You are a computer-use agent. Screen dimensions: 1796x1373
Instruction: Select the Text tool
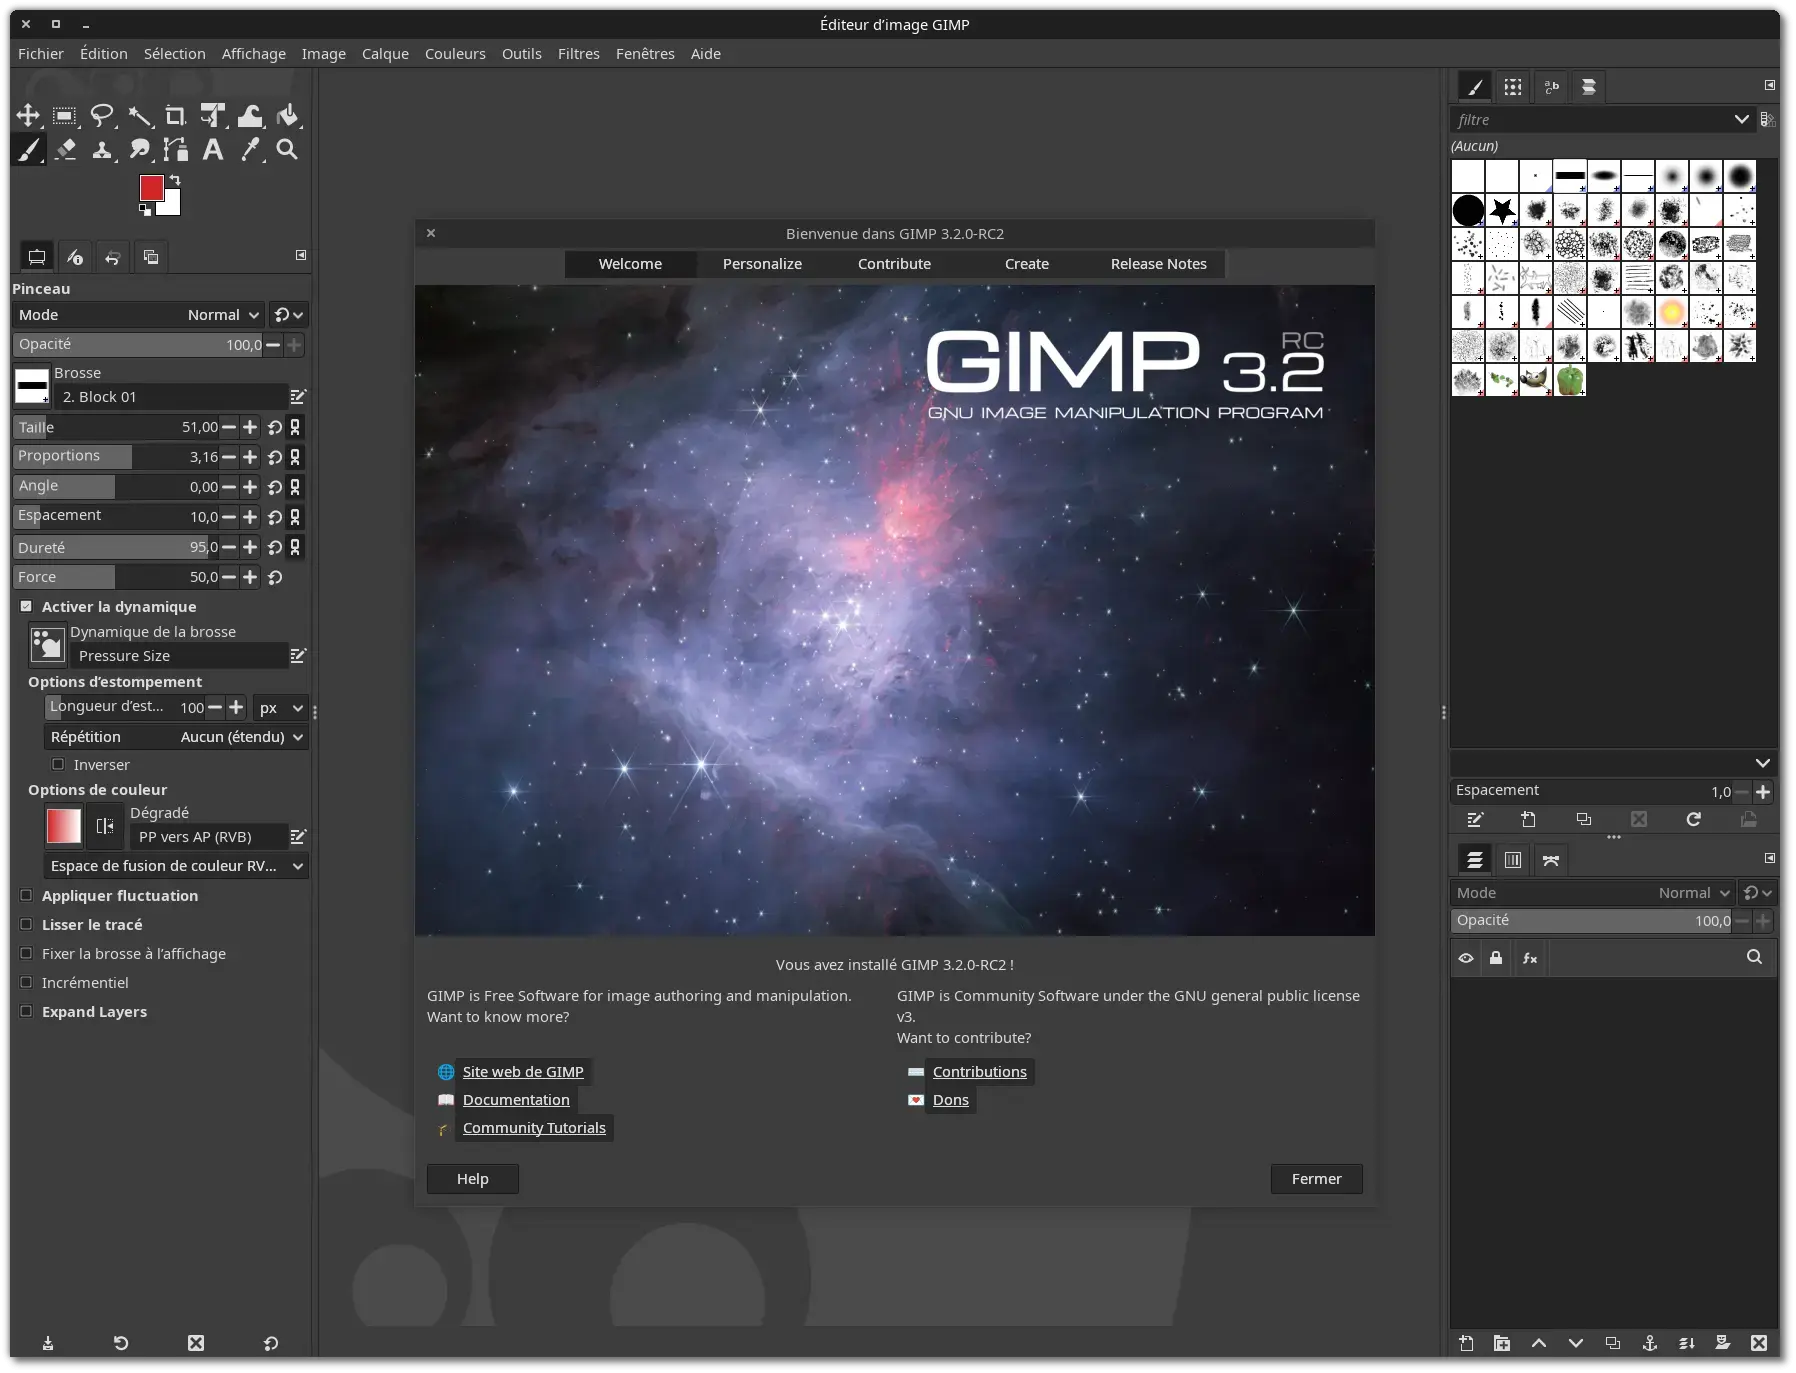213,150
